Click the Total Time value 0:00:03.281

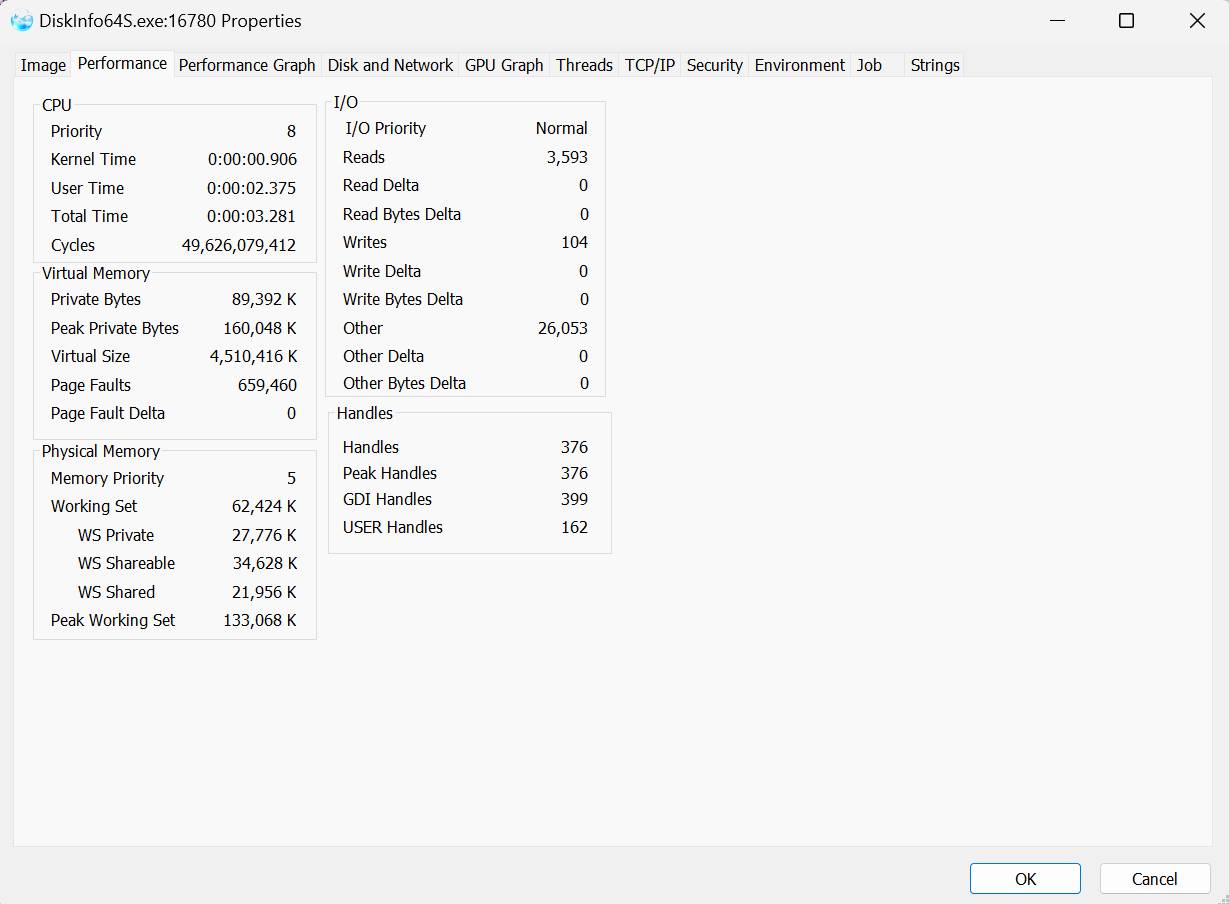(252, 216)
